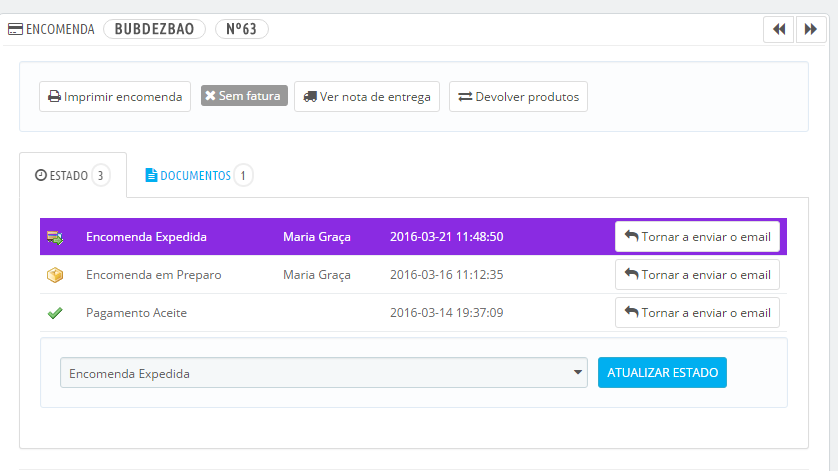Viewport: 838px width, 471px height.
Task: Resend email for Encomenda Expedida status
Action: pyautogui.click(x=697, y=237)
